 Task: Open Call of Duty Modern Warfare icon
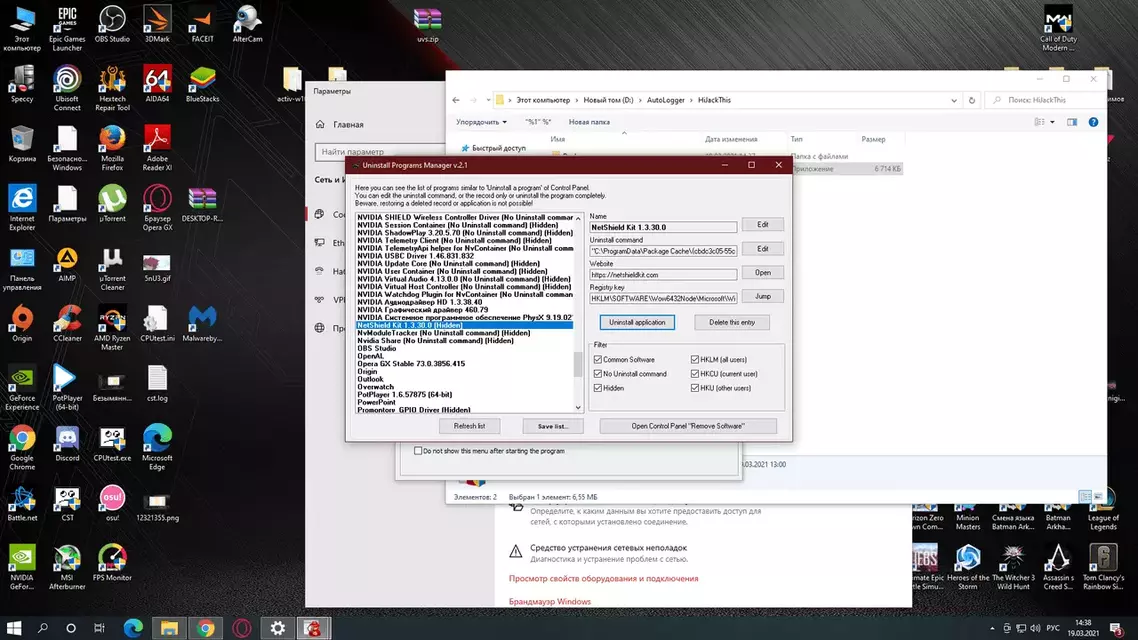click(1058, 28)
